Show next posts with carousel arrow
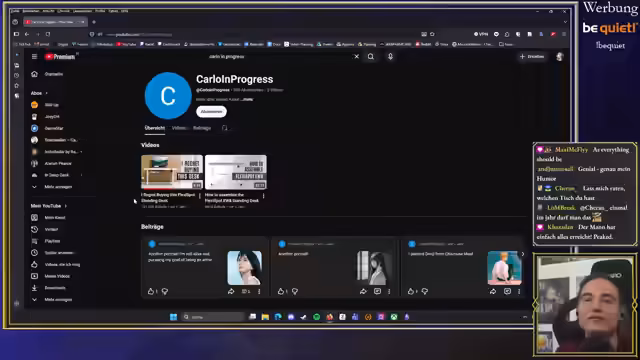The width and height of the screenshot is (640, 360). (523, 254)
